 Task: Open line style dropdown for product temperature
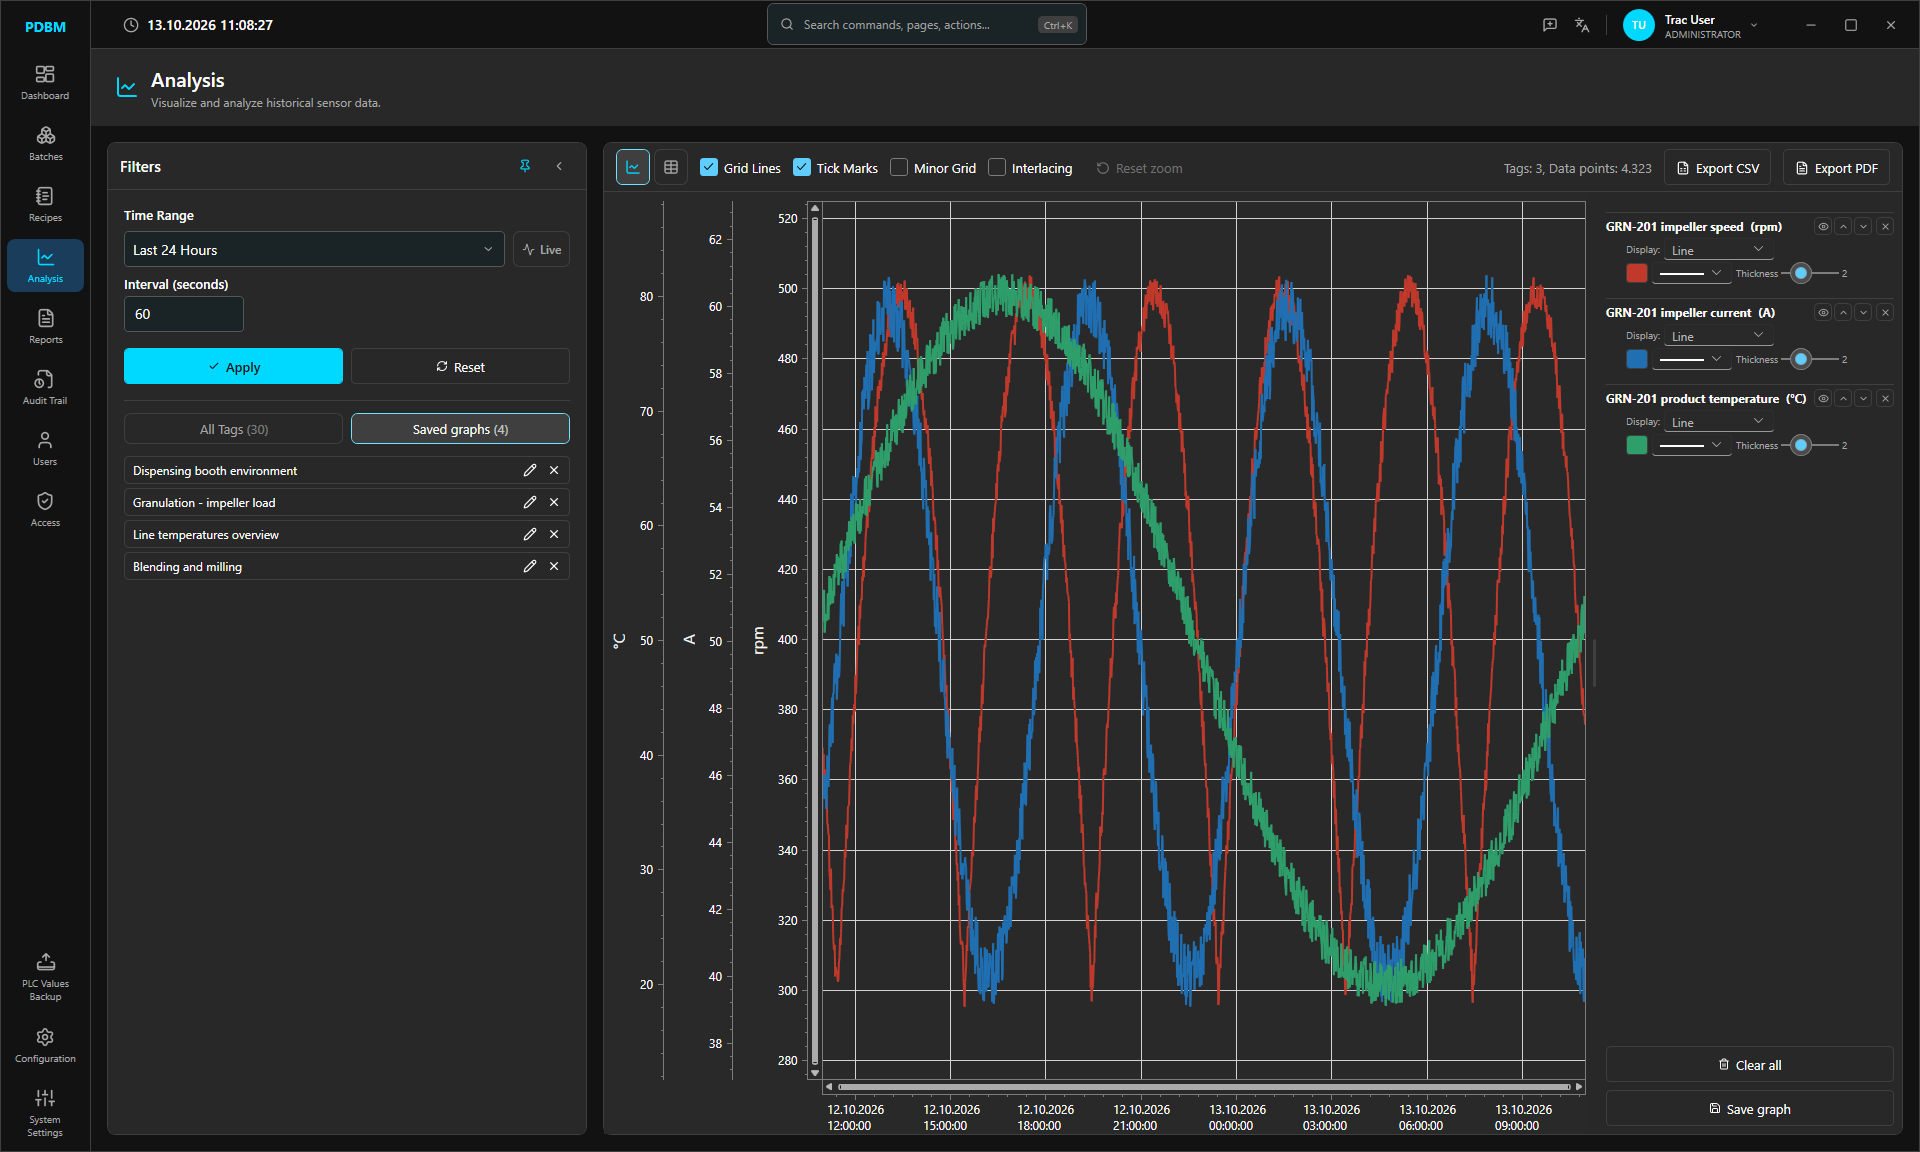click(1690, 445)
